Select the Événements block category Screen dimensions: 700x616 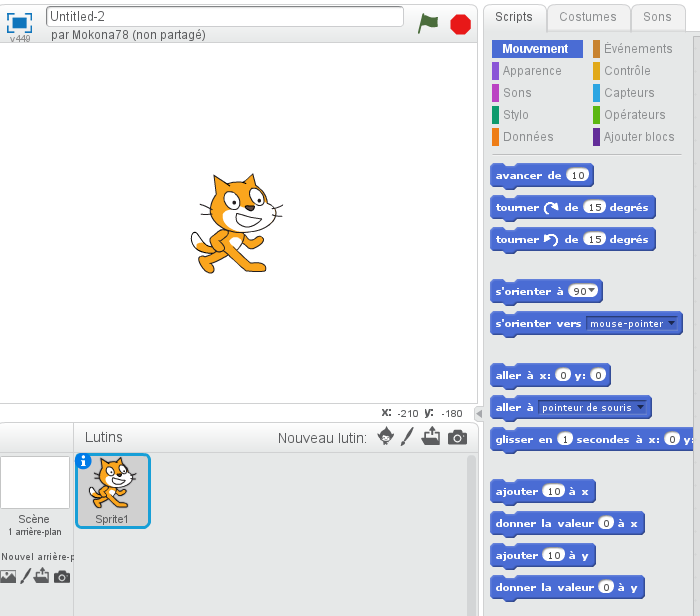[633, 49]
